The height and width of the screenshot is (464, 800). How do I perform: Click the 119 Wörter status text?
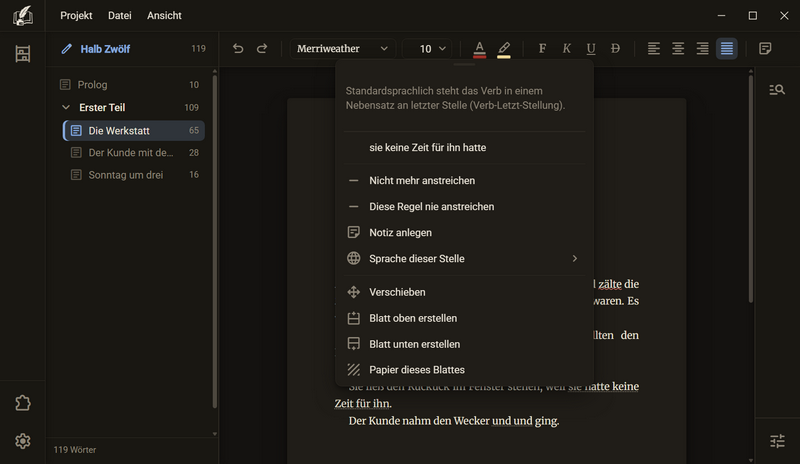tap(75, 450)
